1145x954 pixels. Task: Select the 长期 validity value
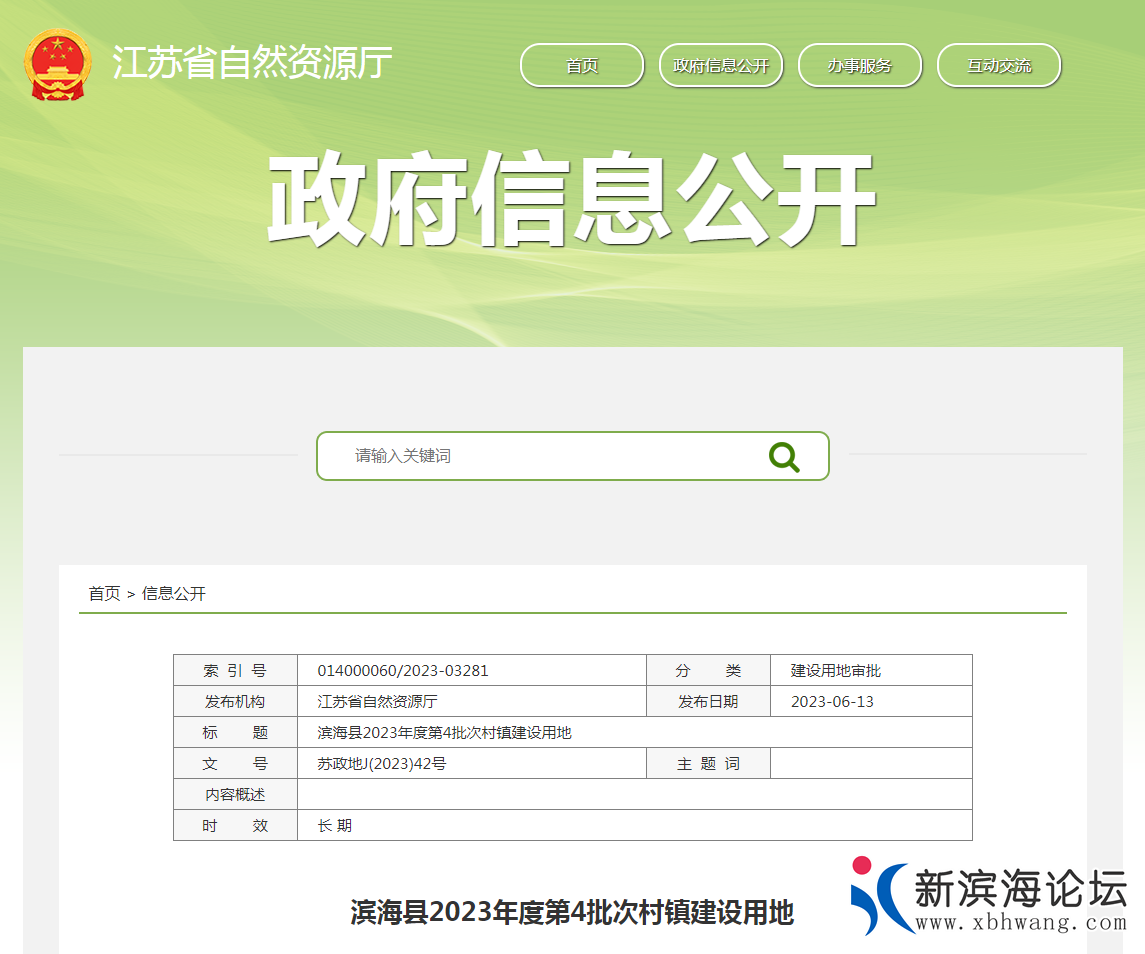[x=333, y=825]
